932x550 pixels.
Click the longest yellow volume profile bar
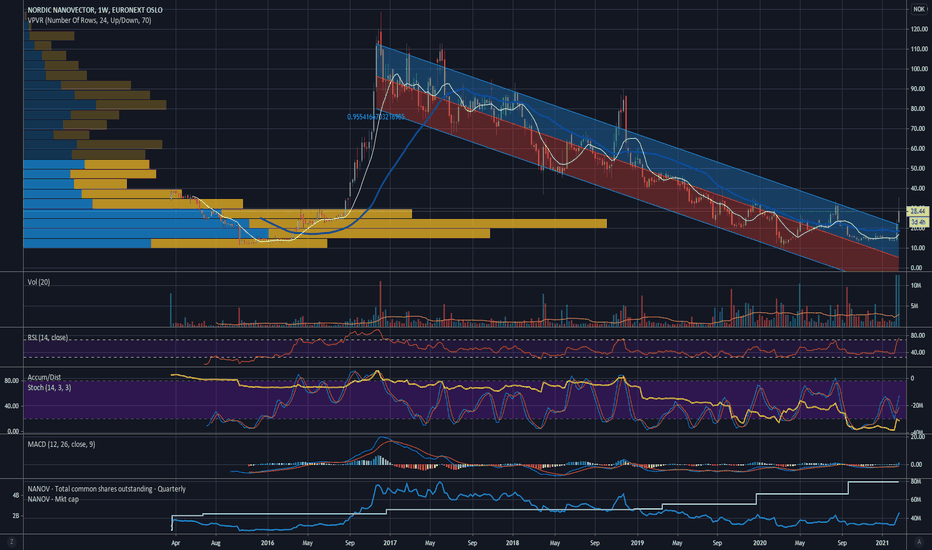(x=428, y=224)
